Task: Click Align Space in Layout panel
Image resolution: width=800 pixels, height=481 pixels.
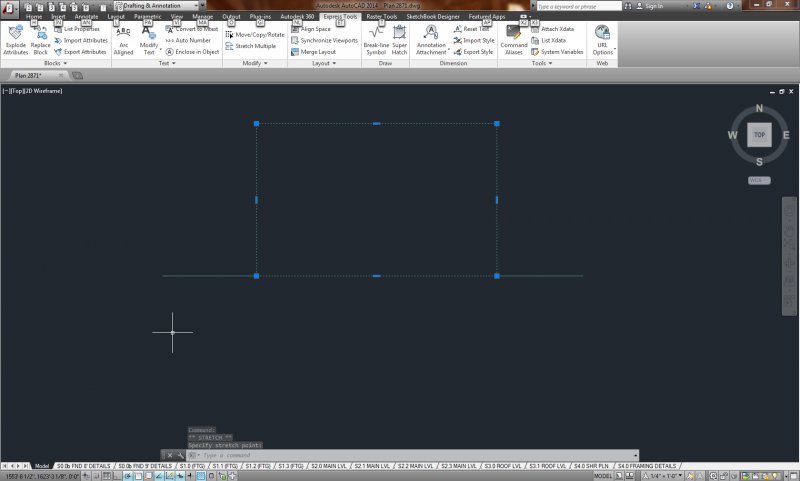Action: coord(311,29)
